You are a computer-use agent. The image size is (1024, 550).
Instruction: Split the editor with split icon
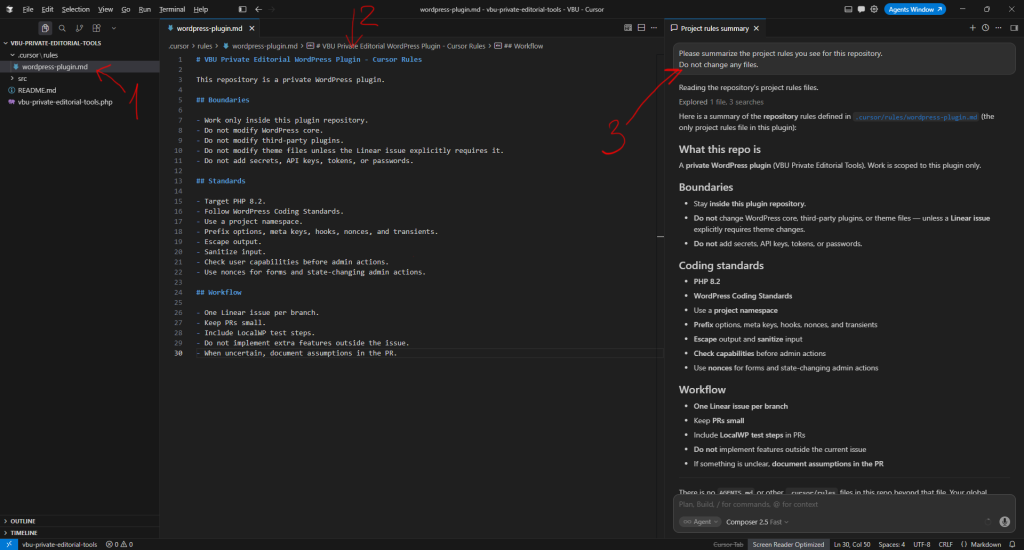pyautogui.click(x=641, y=28)
